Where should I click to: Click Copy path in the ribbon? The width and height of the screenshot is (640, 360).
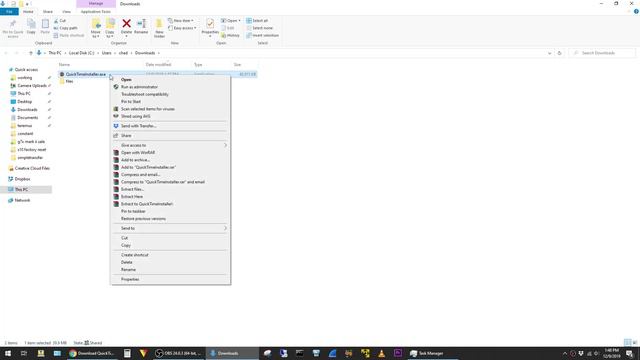(x=65, y=28)
